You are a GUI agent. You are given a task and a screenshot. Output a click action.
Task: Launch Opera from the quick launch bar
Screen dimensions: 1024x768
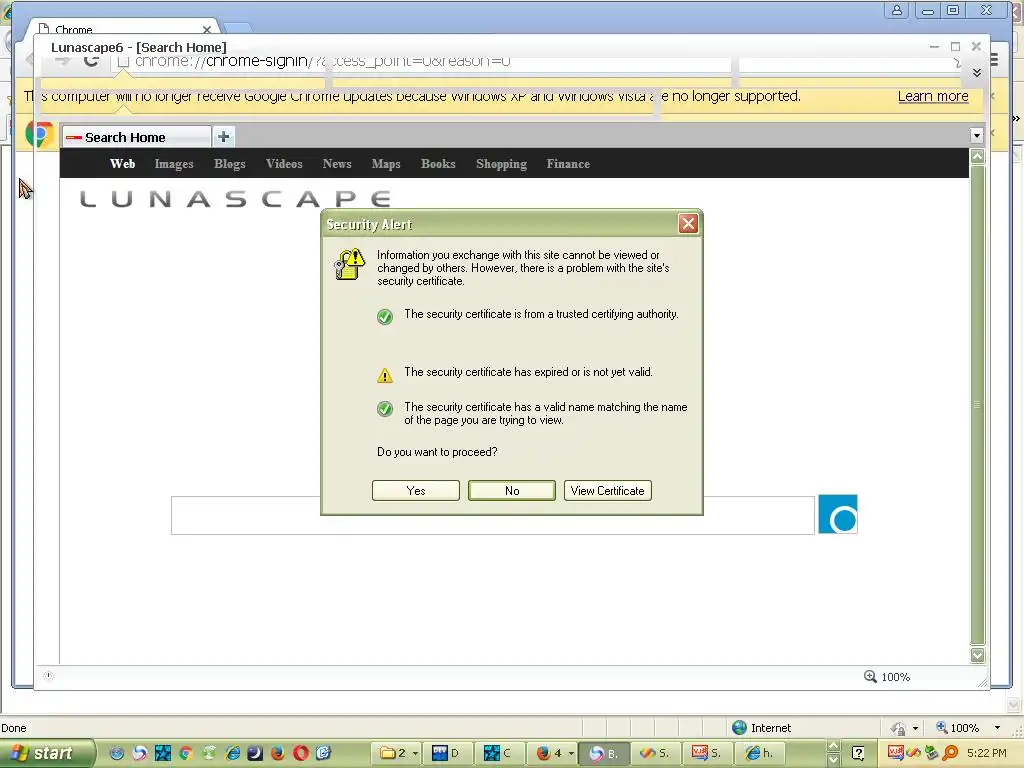(300, 753)
